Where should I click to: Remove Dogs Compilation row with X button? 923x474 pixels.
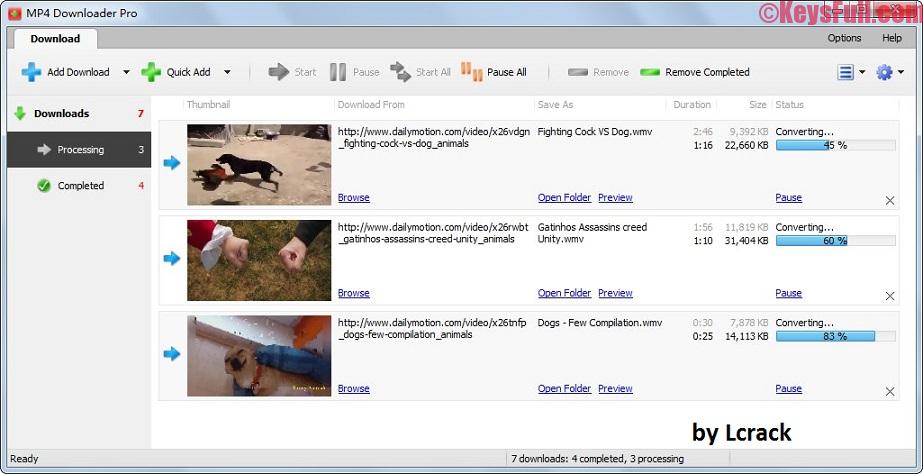click(890, 392)
